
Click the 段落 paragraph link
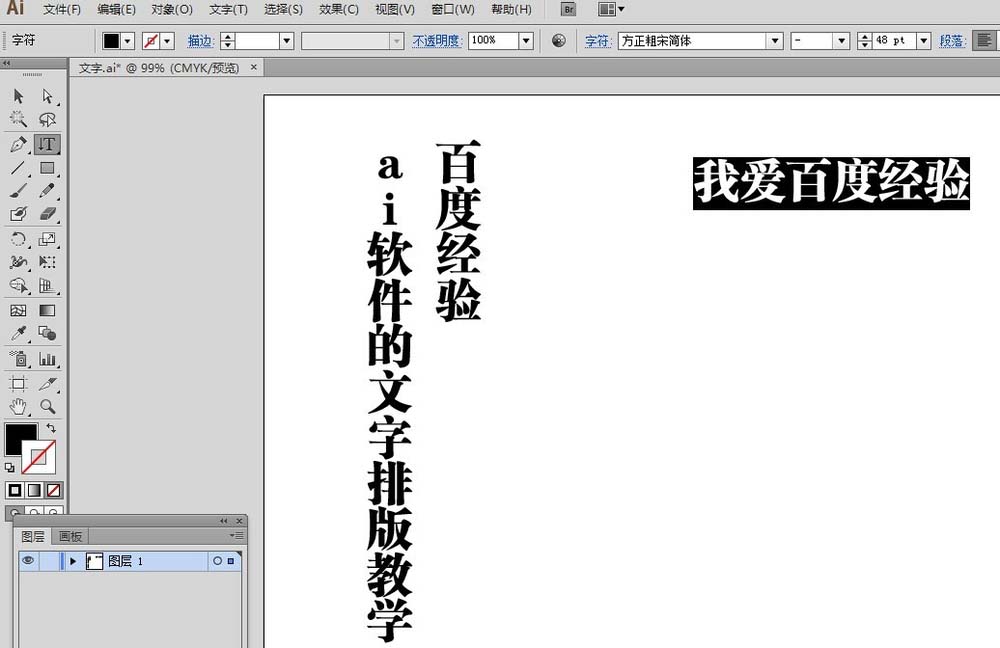[x=952, y=41]
